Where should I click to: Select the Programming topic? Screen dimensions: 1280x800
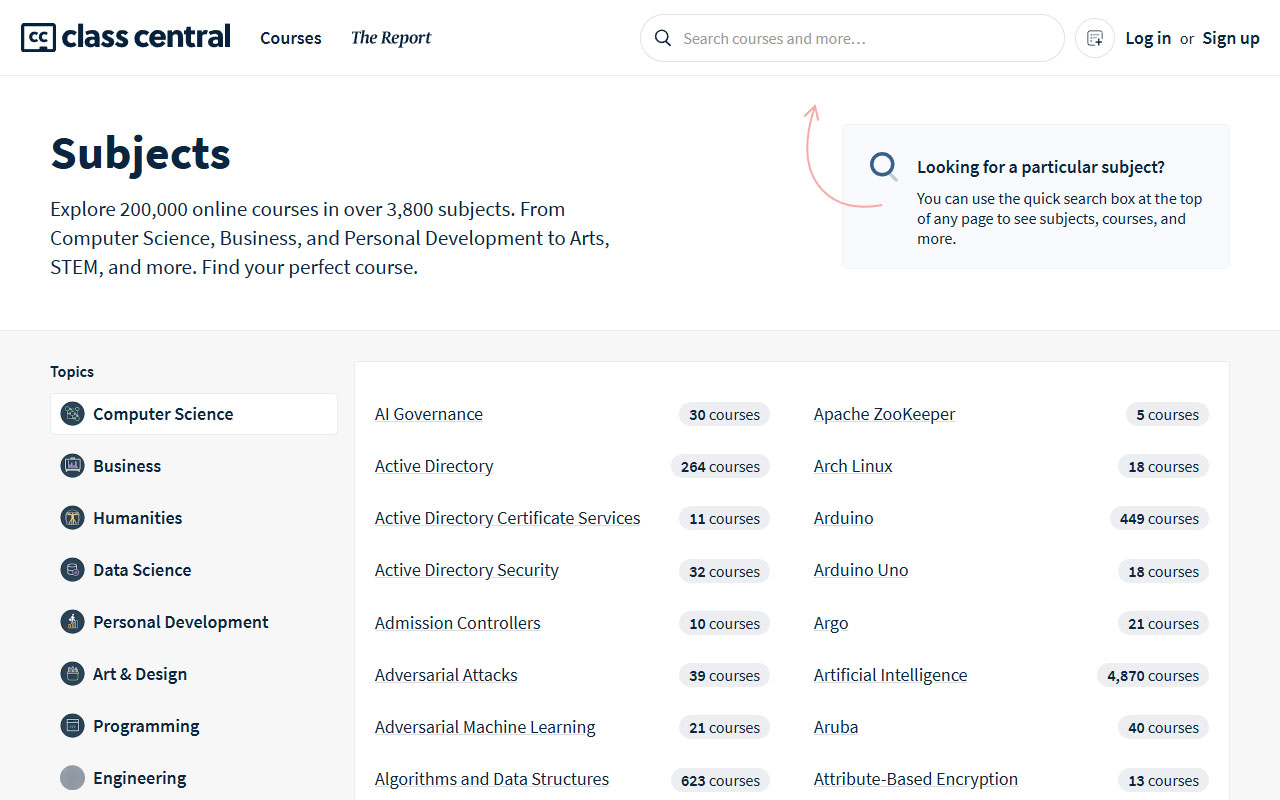tap(194, 726)
